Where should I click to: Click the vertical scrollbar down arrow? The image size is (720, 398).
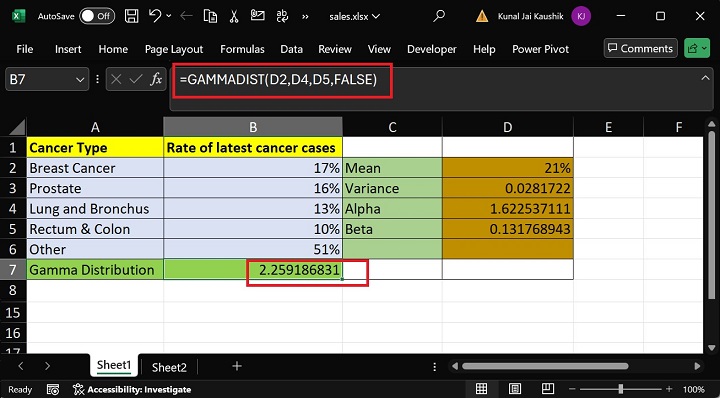[711, 348]
